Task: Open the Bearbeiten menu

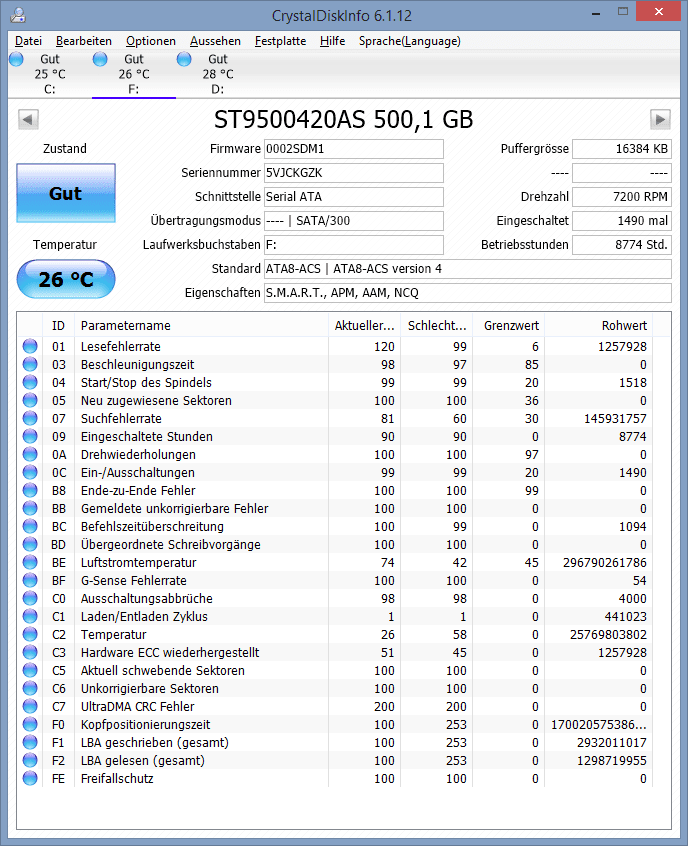Action: (84, 41)
